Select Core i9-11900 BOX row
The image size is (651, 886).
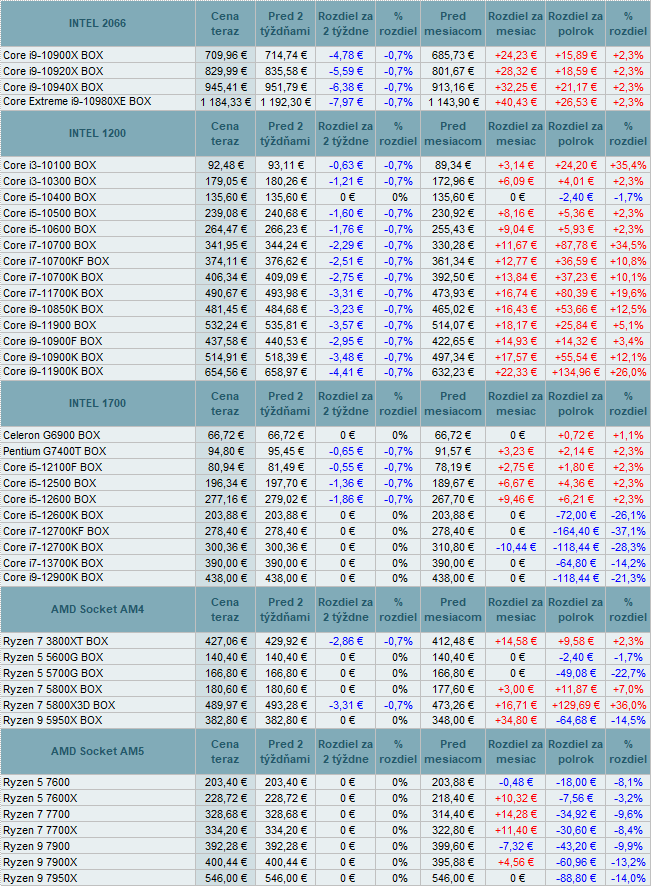[x=50, y=325]
